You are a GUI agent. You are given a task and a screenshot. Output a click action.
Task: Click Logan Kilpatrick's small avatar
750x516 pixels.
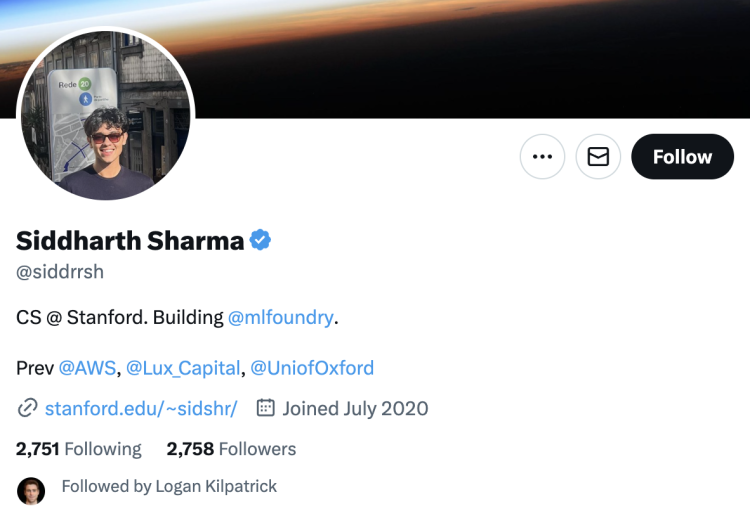pyautogui.click(x=31, y=490)
